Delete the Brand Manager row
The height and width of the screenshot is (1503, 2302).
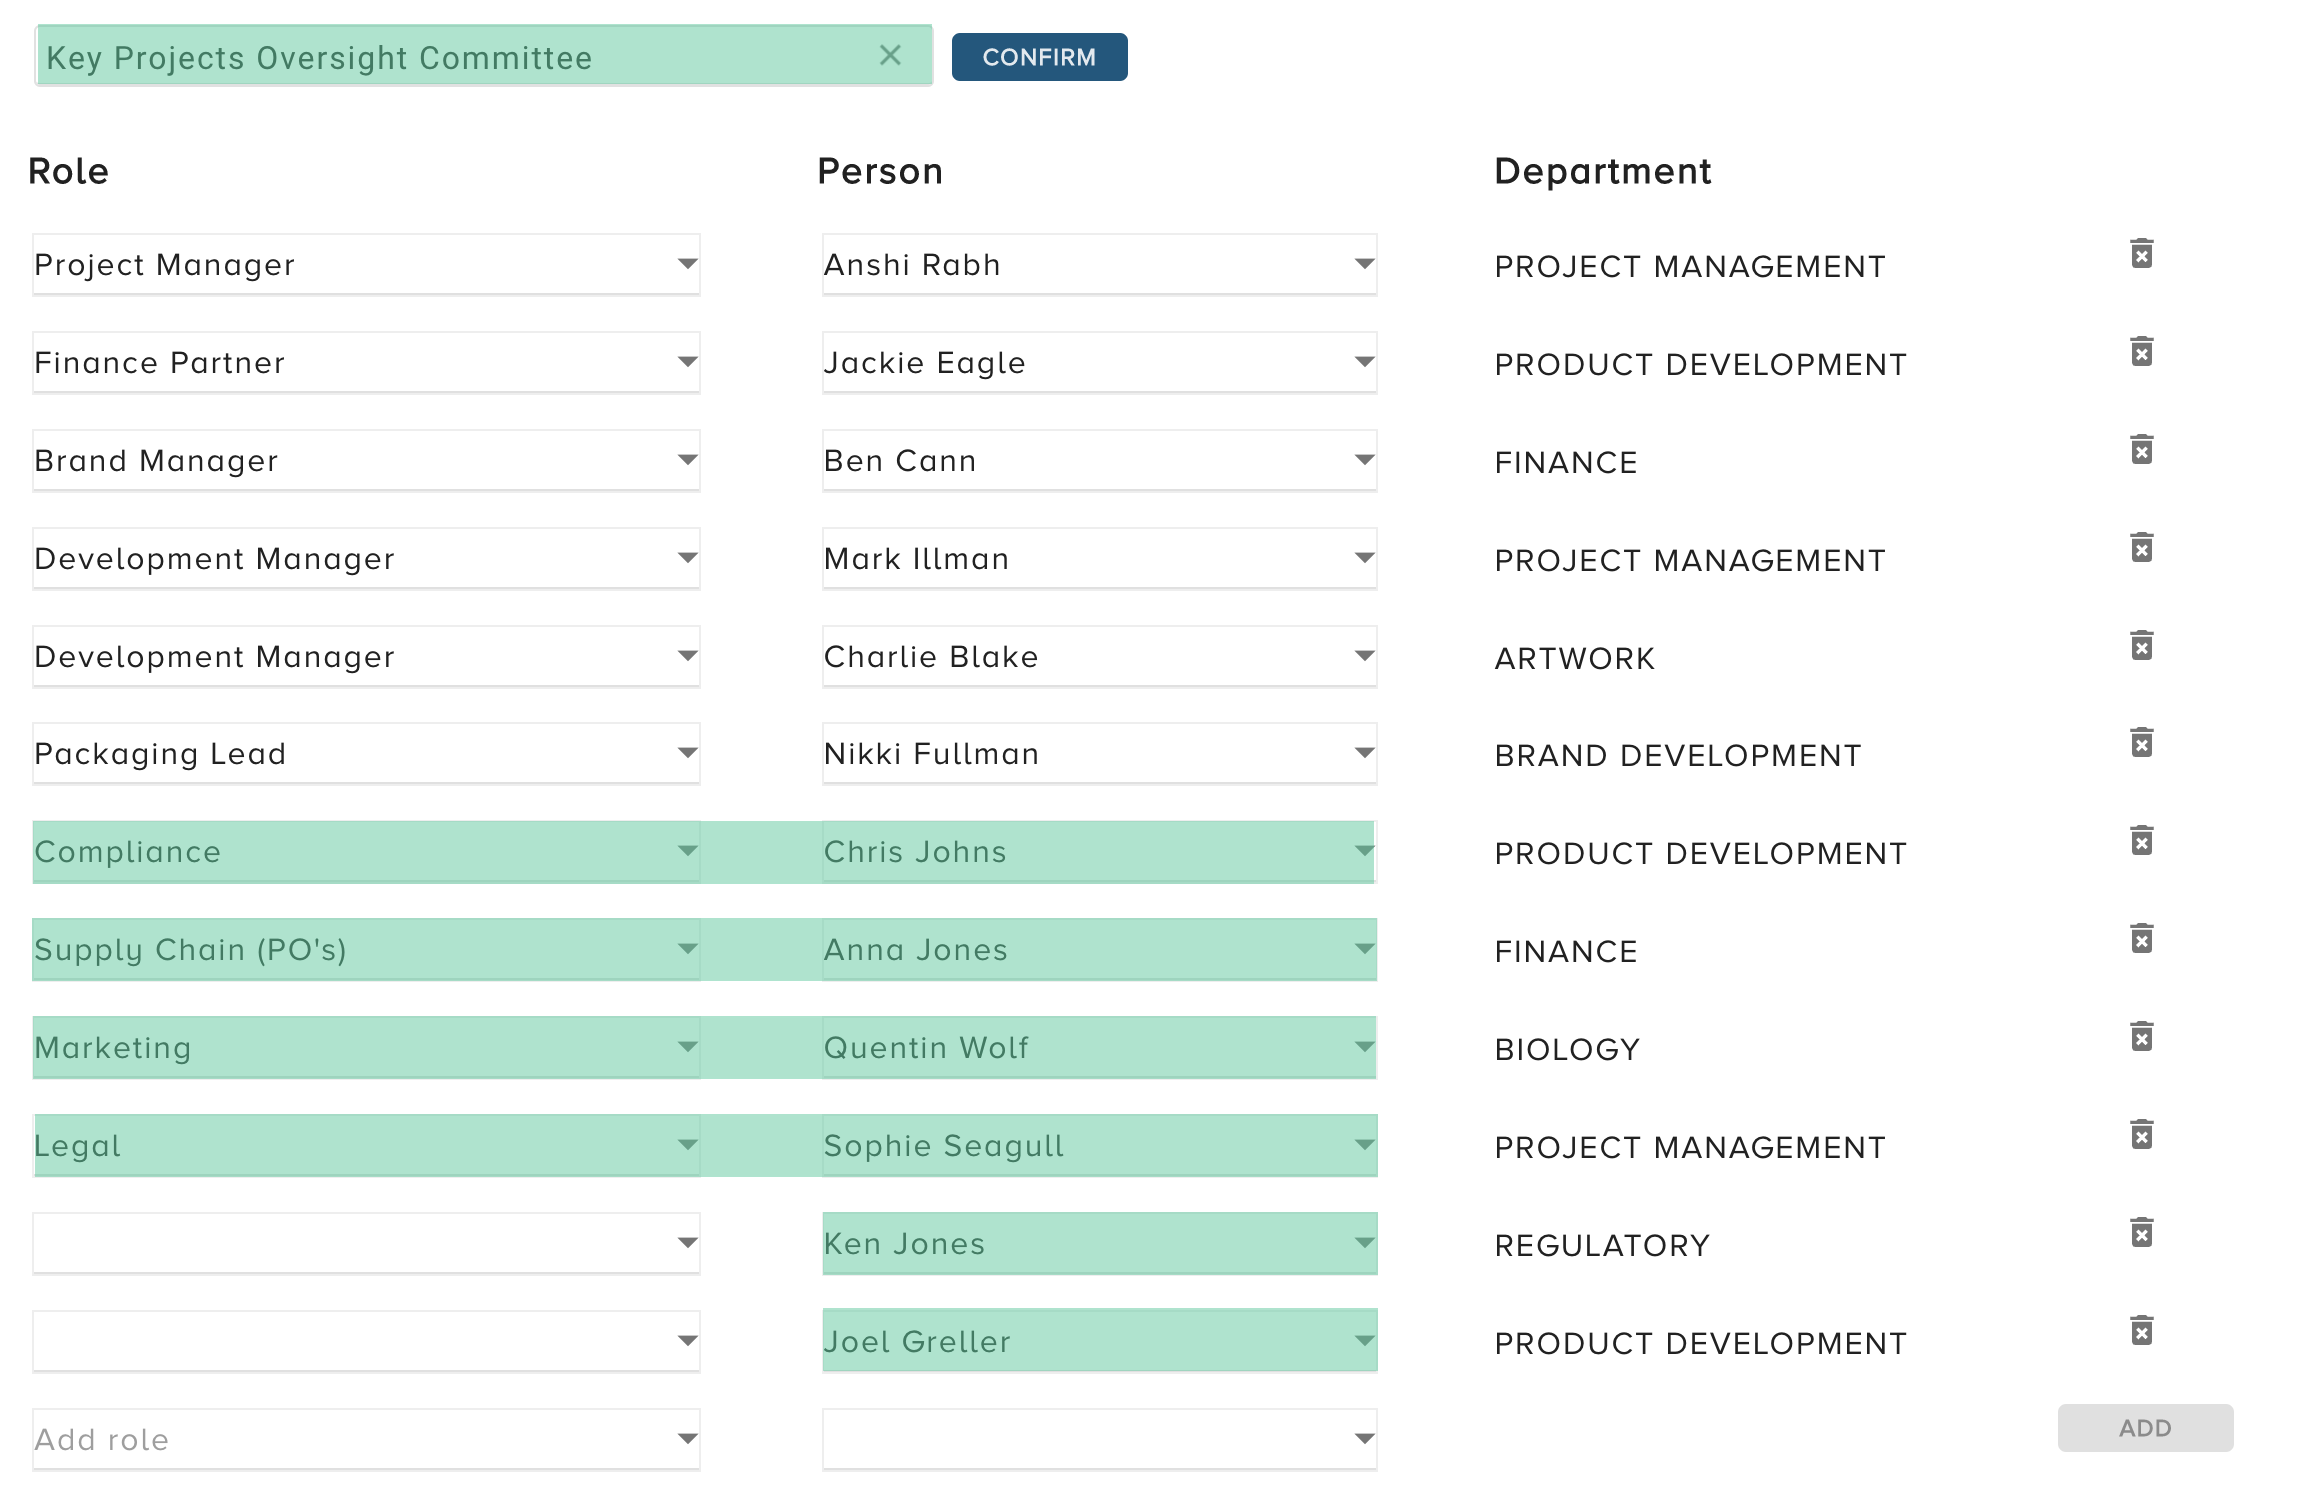(2141, 450)
